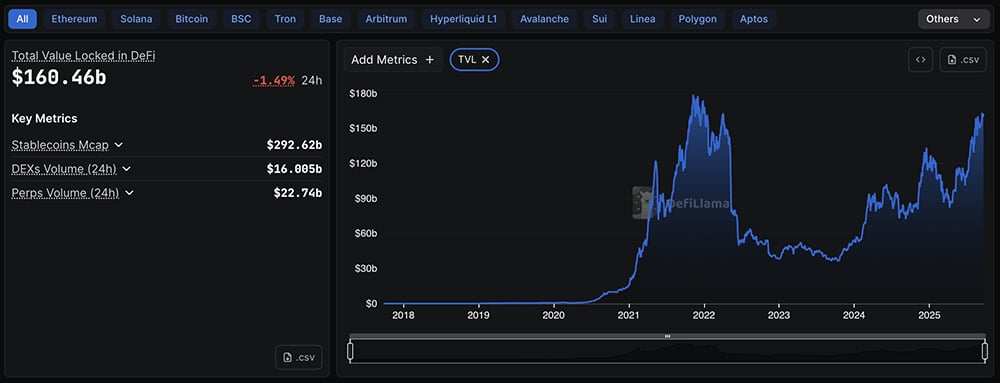The image size is (1000, 383).
Task: Open the embed code icon
Action: 921,59
